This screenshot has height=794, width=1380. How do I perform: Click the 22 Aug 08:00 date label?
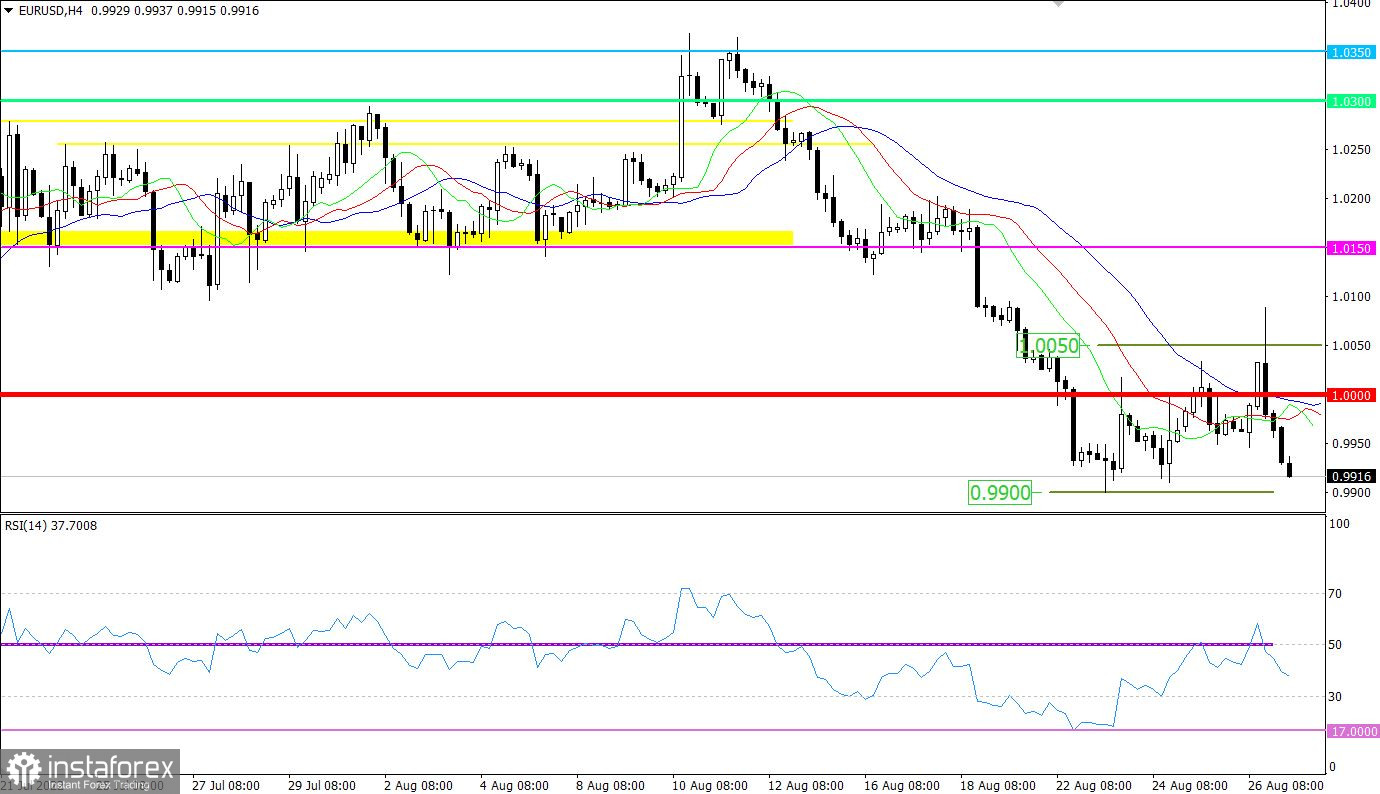click(1095, 785)
